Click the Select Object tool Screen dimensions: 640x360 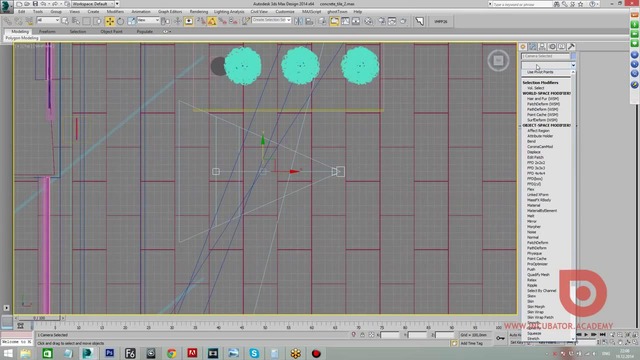65,21
